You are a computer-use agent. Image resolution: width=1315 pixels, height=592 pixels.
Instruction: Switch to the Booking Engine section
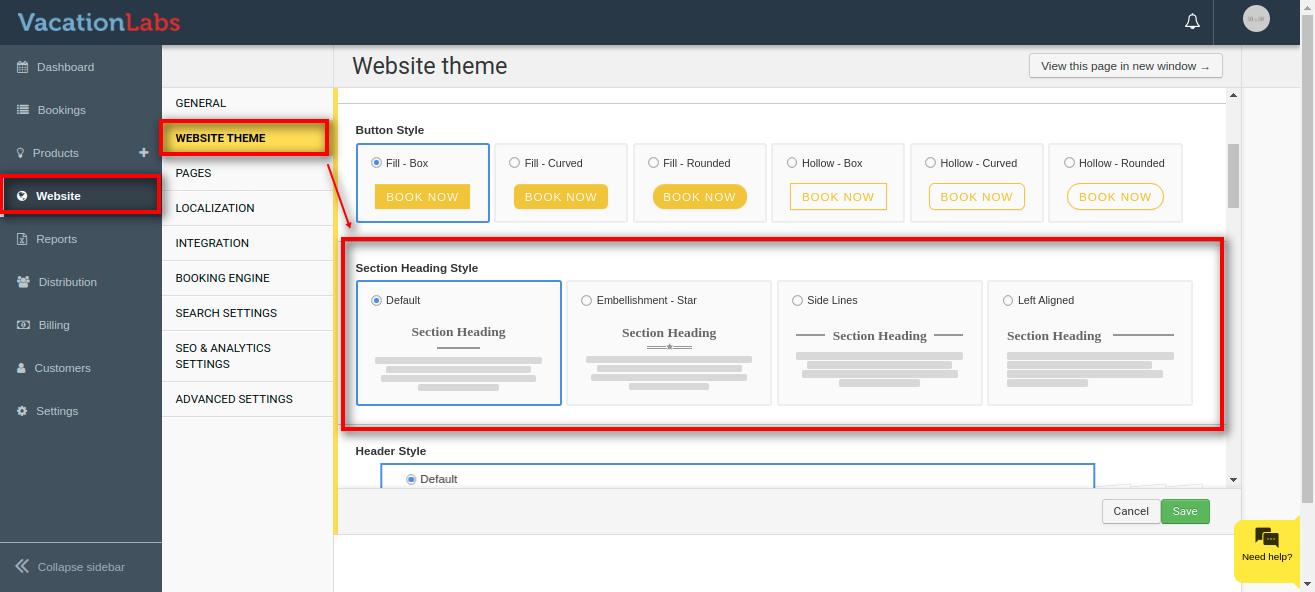pyautogui.click(x=222, y=278)
